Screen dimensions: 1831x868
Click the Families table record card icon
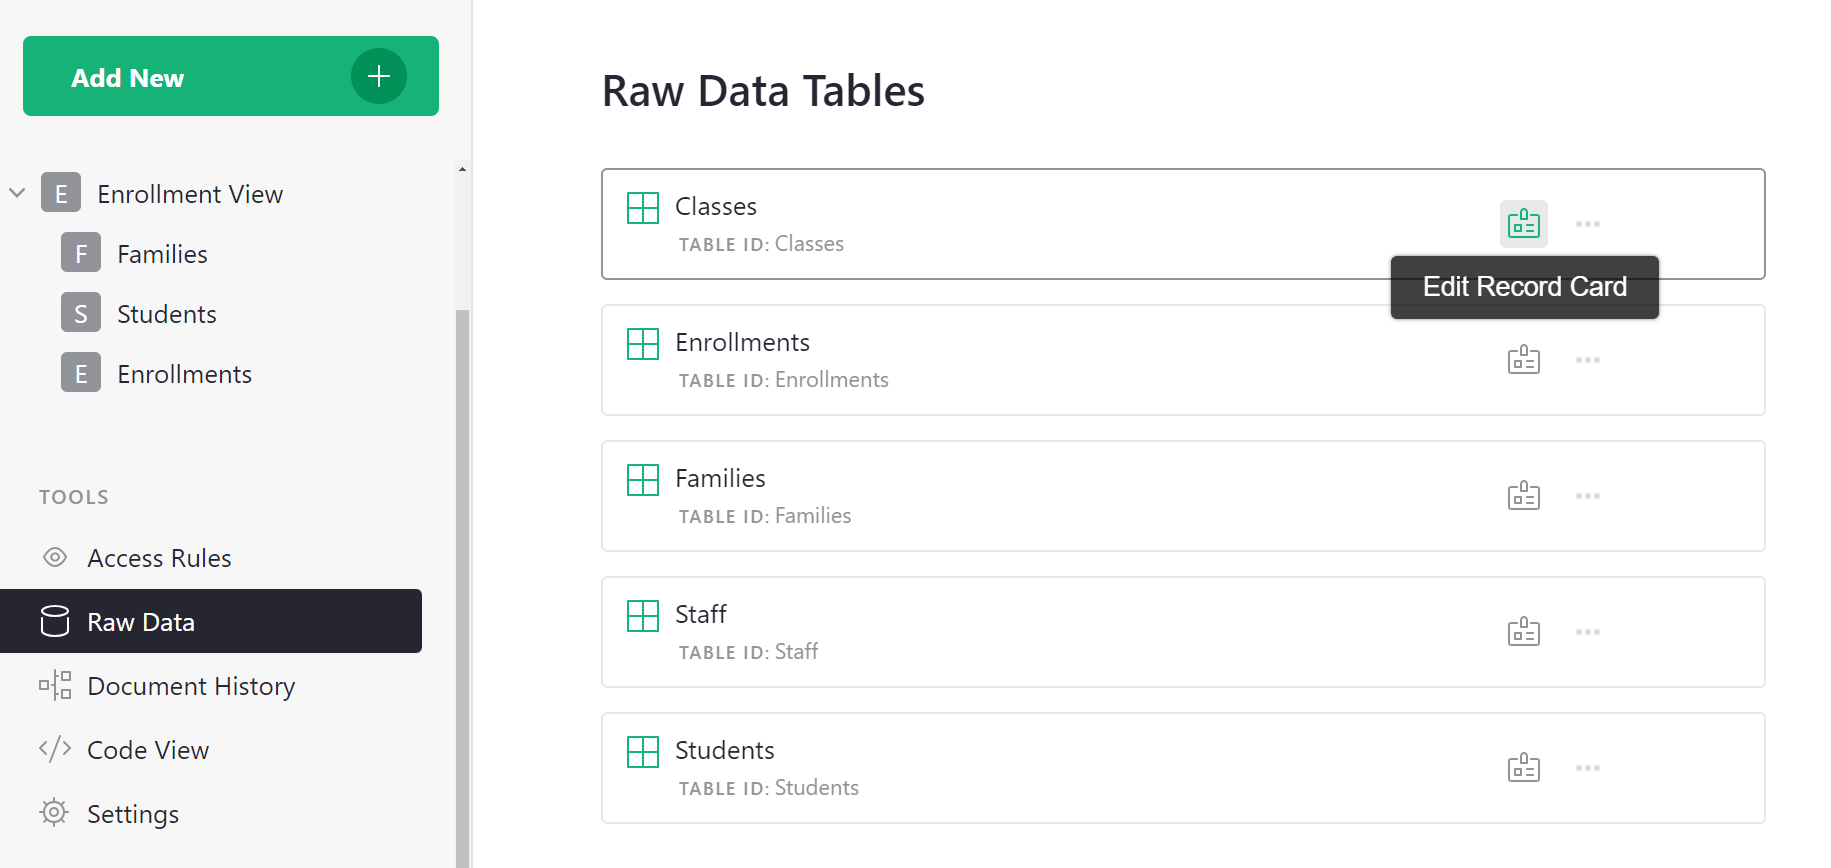coord(1523,496)
